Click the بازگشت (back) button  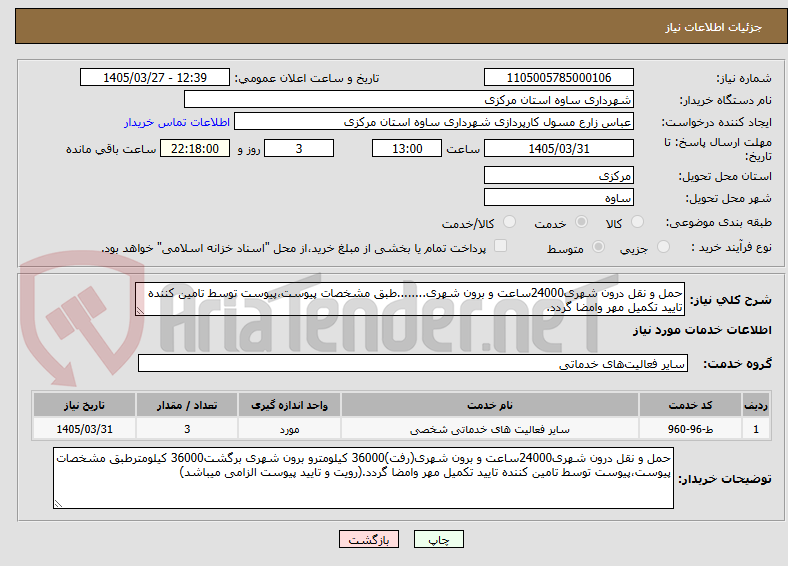[368, 539]
